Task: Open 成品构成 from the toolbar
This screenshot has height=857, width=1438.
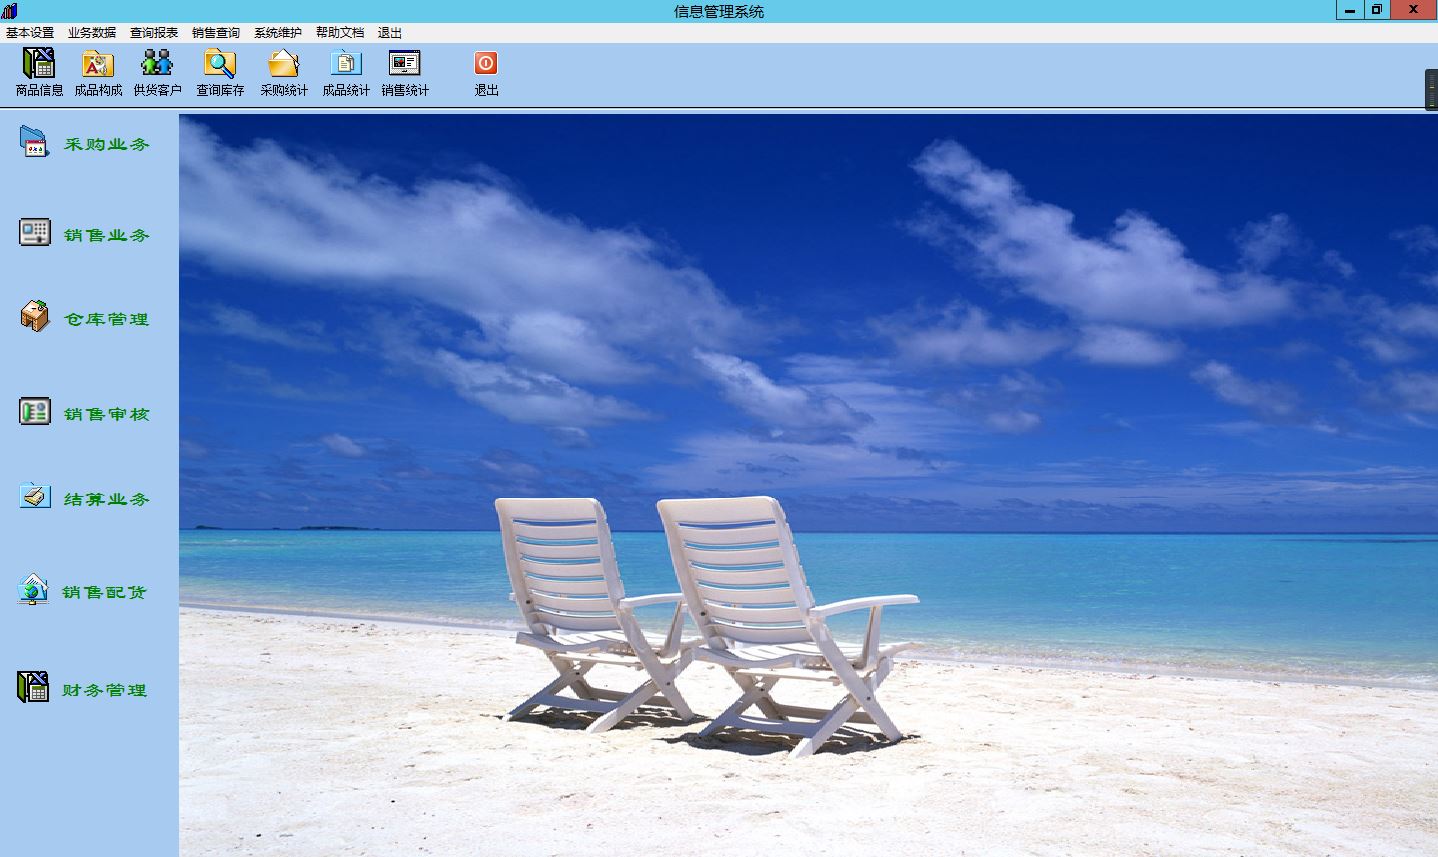Action: tap(98, 72)
